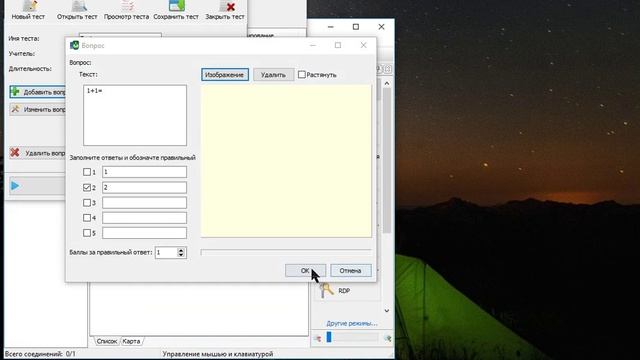Enable the Растянуть checkbox

(302, 74)
